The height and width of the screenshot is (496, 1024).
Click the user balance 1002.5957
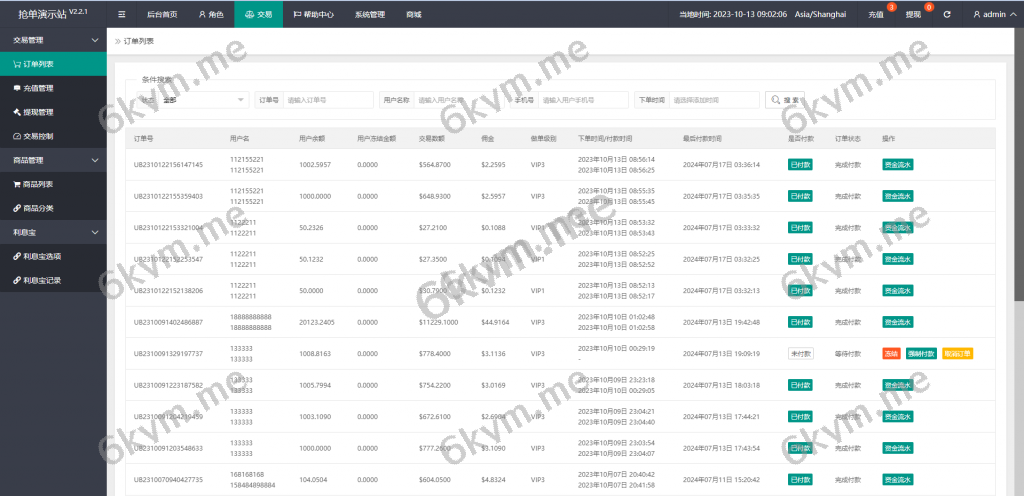[x=315, y=164]
